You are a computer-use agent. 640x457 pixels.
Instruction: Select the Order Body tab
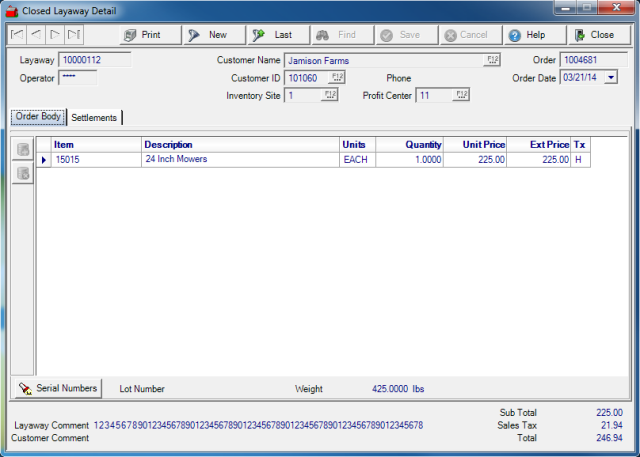pyautogui.click(x=39, y=117)
